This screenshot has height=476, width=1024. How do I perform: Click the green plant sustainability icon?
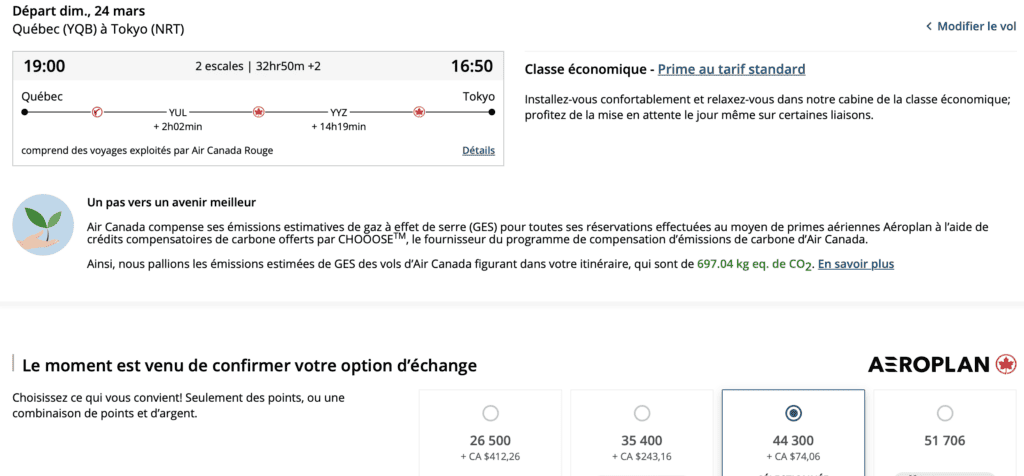point(44,224)
